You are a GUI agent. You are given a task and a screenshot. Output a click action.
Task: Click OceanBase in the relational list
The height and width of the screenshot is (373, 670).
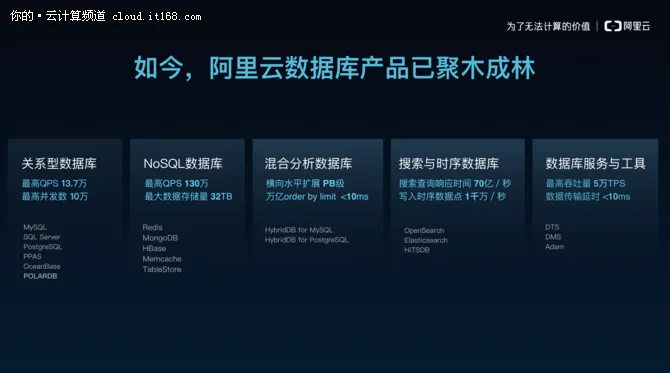click(x=42, y=267)
